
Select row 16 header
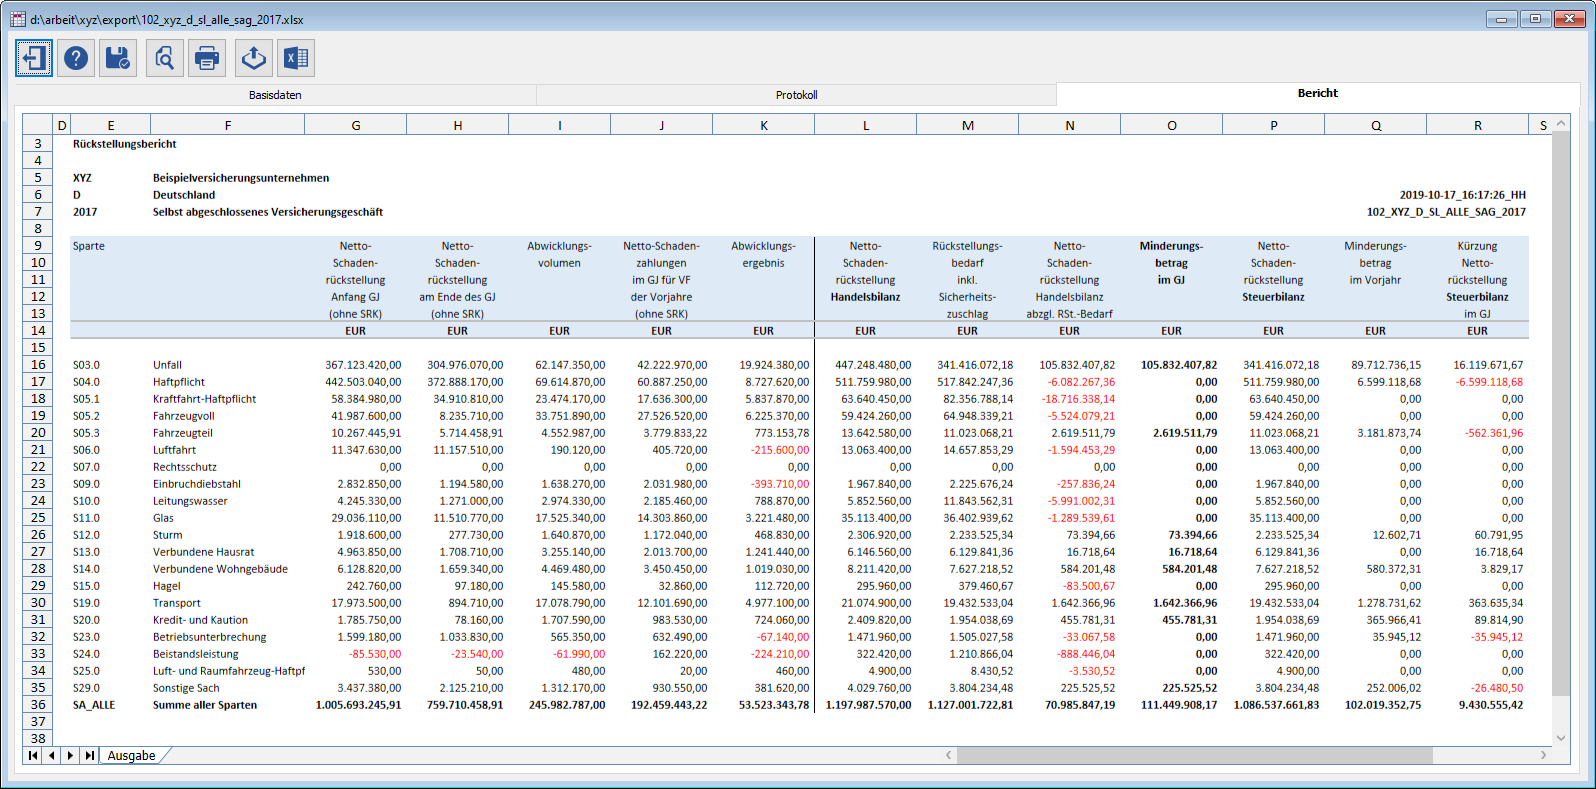[x=38, y=365]
